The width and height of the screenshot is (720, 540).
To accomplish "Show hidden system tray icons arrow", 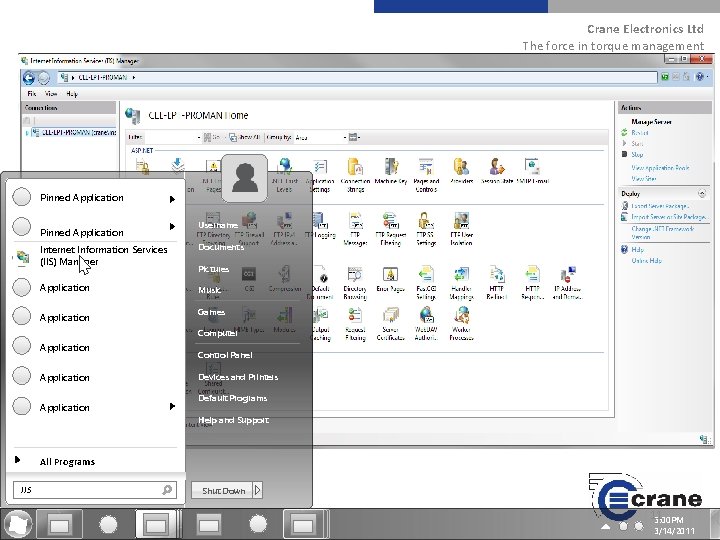I will 606,526.
